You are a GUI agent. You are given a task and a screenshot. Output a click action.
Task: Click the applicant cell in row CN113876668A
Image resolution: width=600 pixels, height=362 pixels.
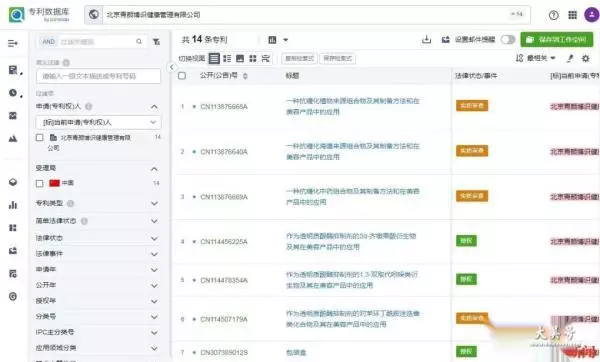tap(575, 106)
